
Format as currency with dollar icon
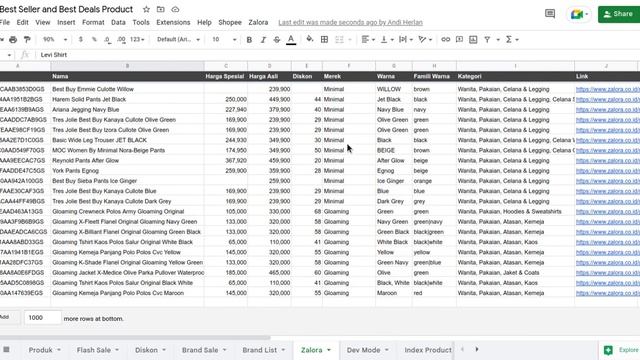click(x=80, y=40)
